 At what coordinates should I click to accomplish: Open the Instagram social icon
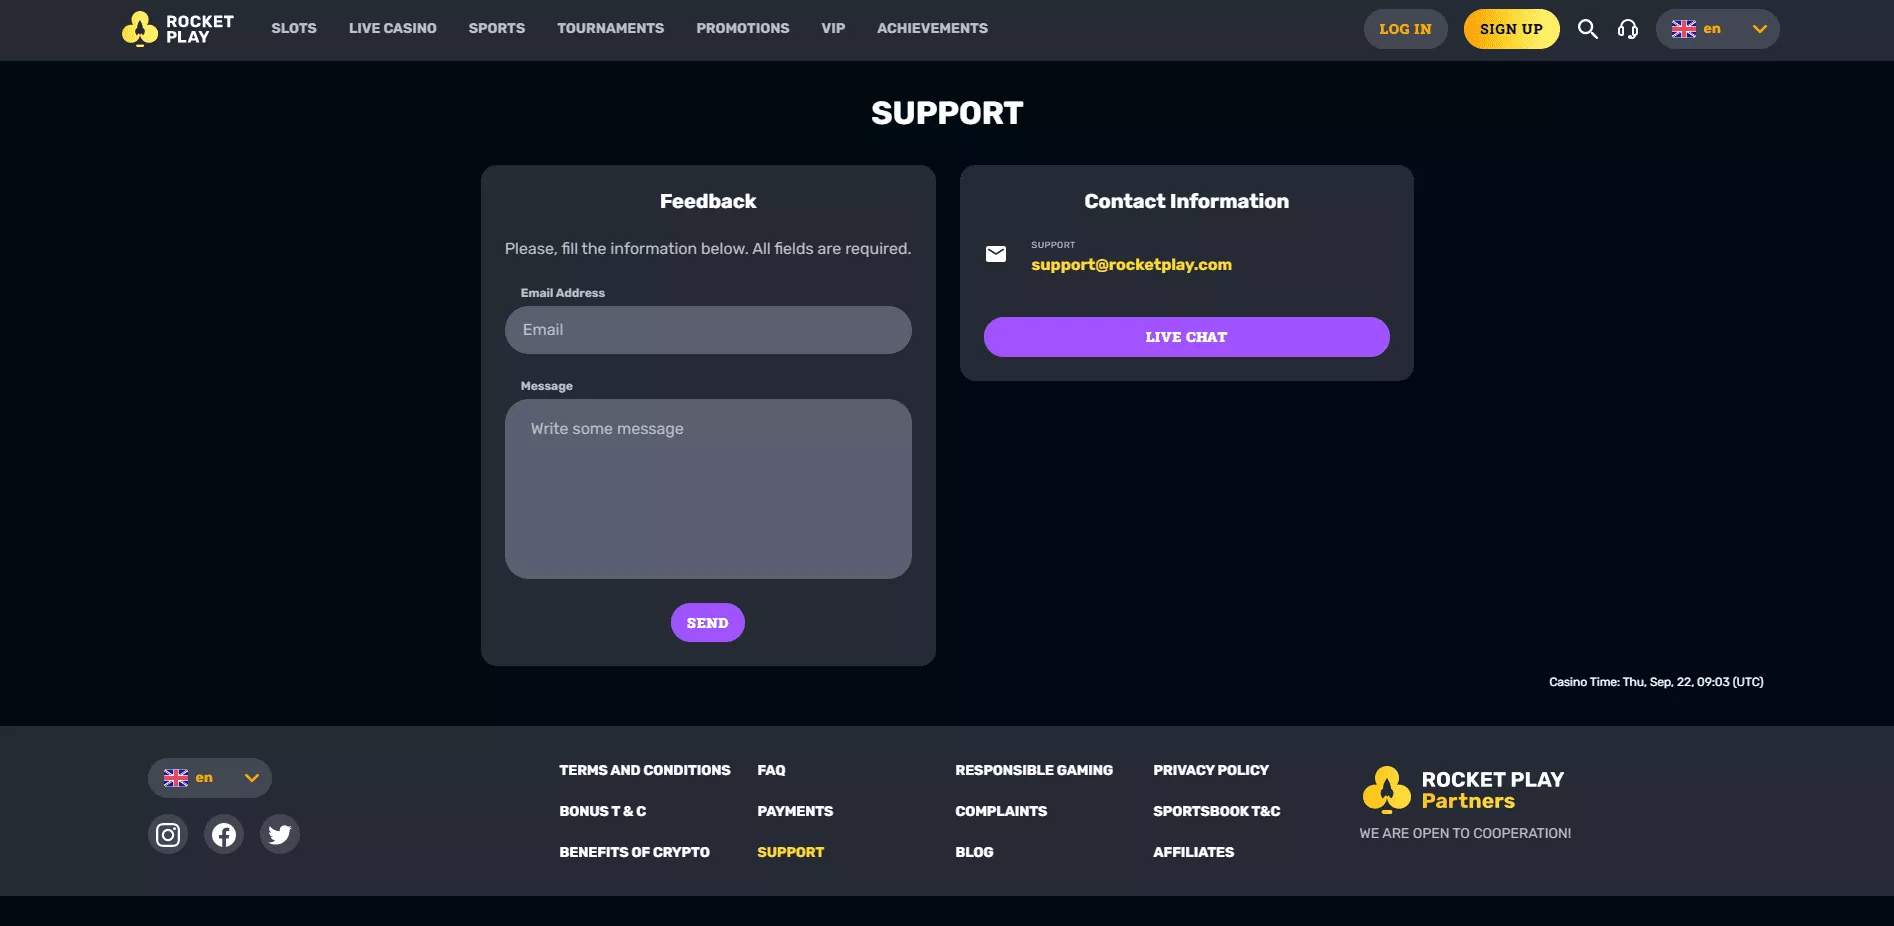tap(168, 834)
